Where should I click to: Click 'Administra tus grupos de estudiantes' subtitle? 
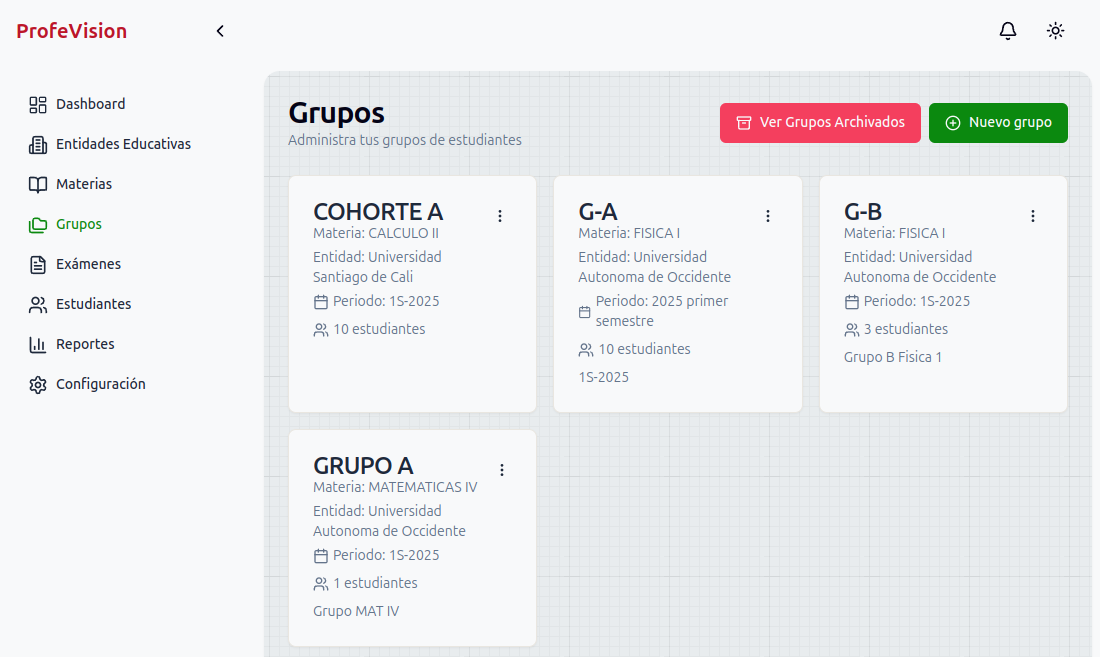click(x=405, y=140)
